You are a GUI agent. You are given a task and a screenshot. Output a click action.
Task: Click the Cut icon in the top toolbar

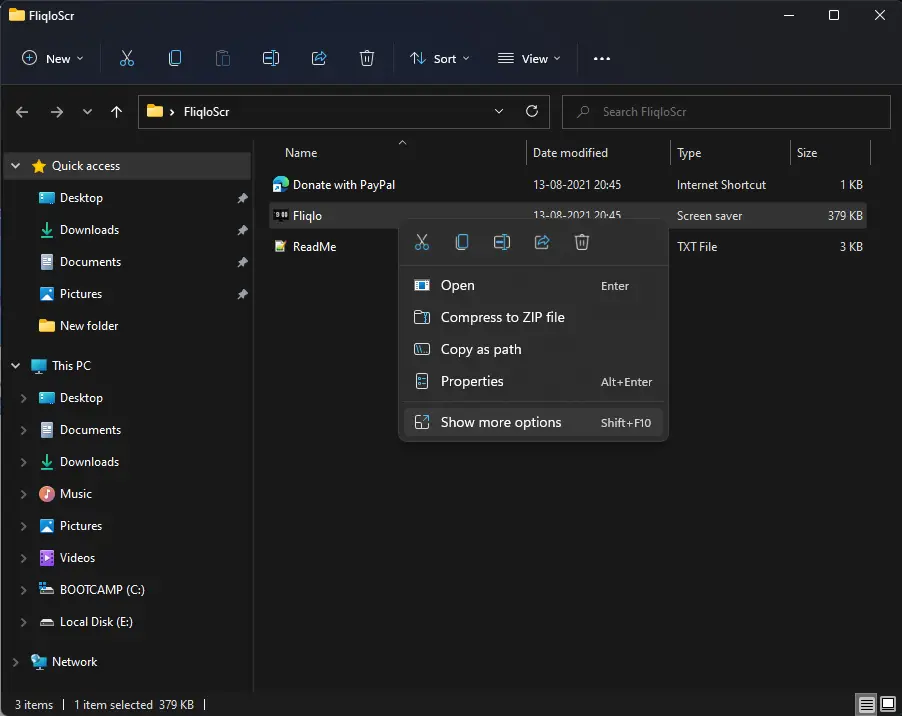click(x=127, y=59)
